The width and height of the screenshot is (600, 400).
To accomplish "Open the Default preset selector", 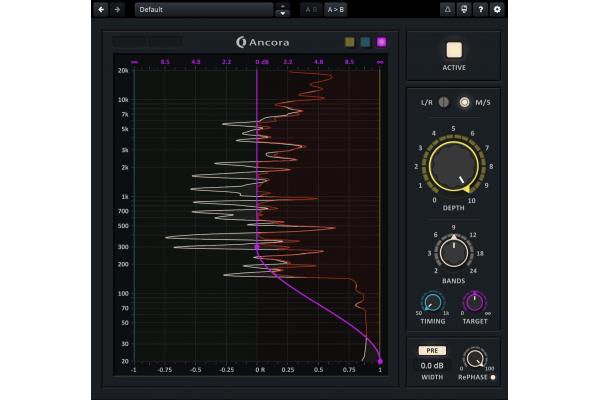I will pyautogui.click(x=204, y=10).
